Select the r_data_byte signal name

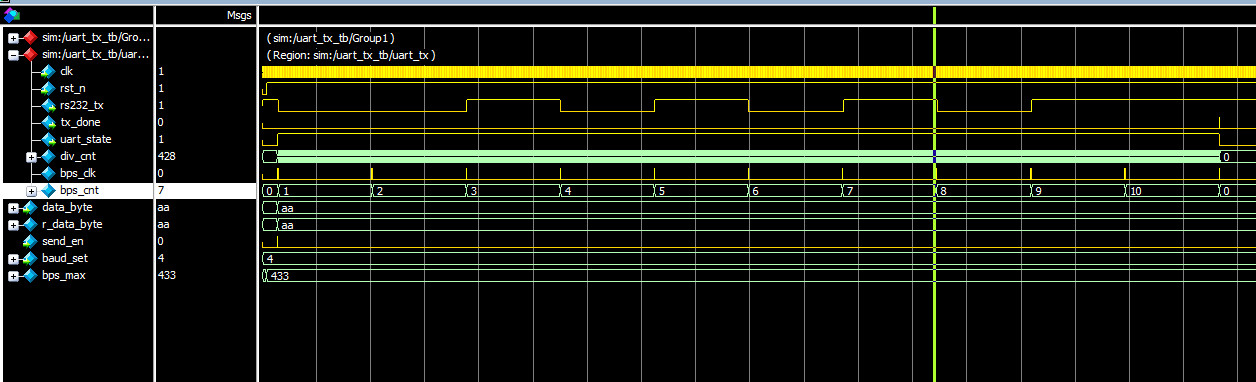[72, 224]
